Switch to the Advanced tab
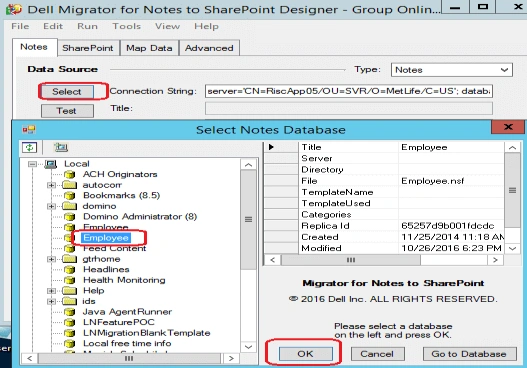Screen dimensions: 527x368 tap(209, 48)
